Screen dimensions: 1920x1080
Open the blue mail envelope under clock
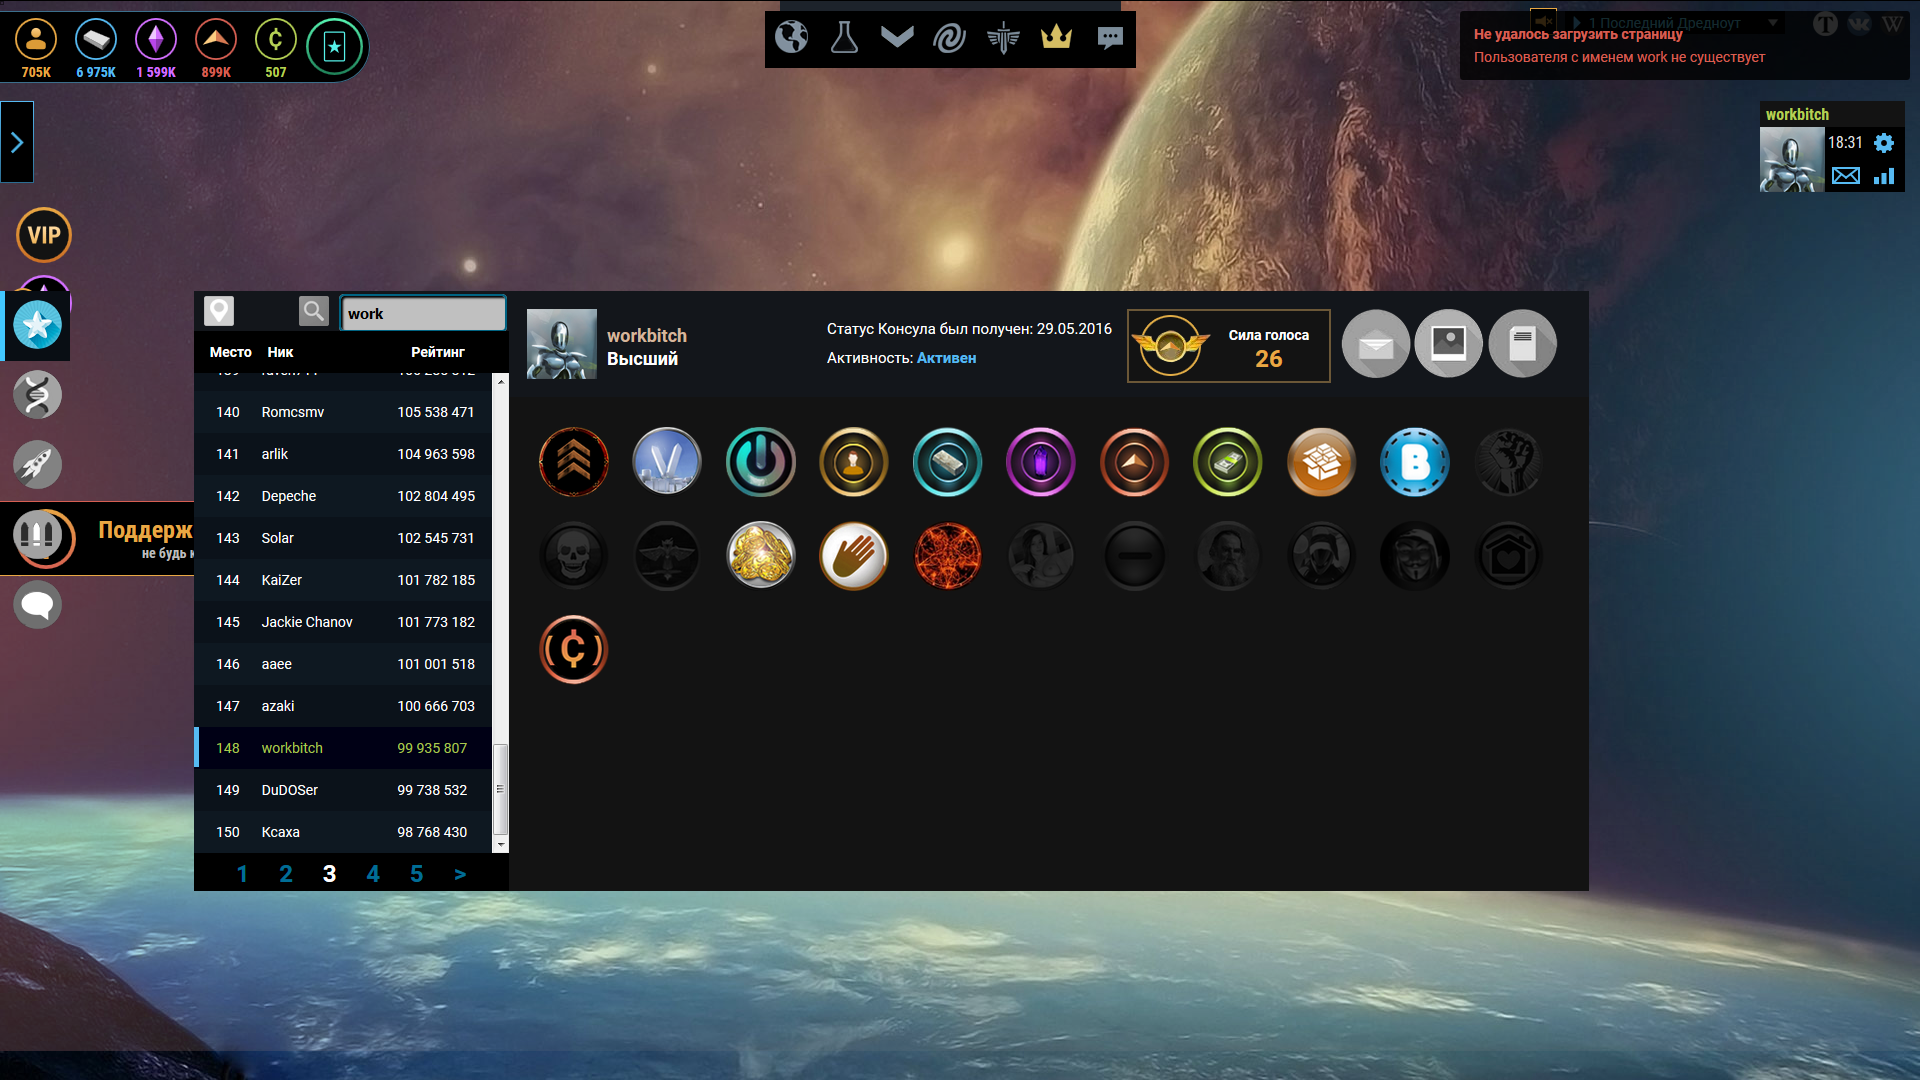(1846, 176)
